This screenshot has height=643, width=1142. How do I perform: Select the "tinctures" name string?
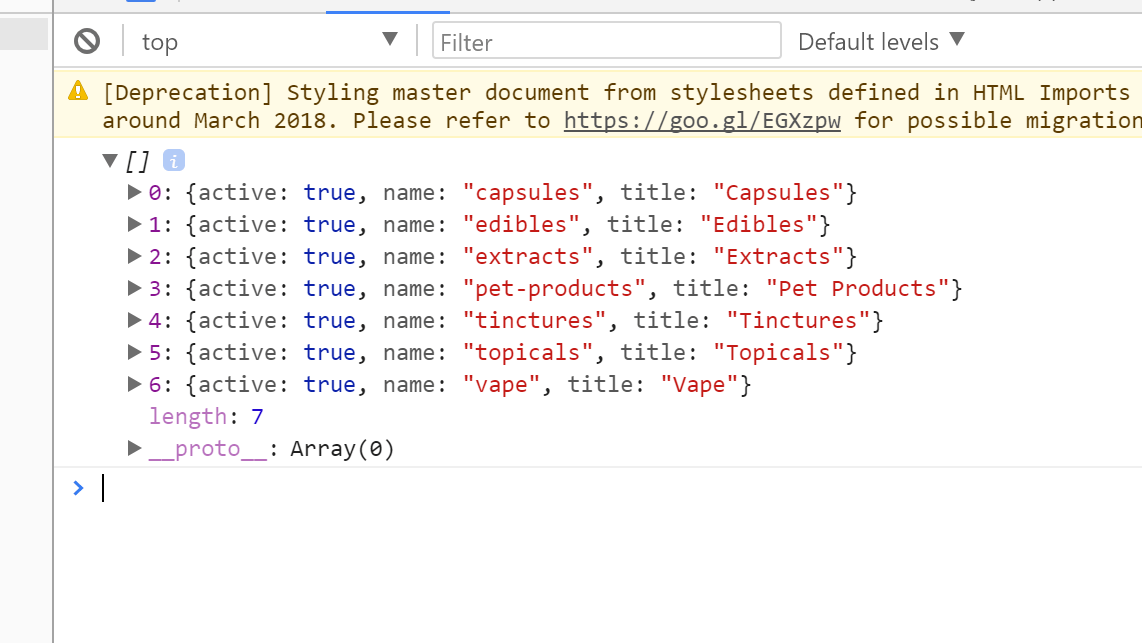pyautogui.click(x=534, y=320)
